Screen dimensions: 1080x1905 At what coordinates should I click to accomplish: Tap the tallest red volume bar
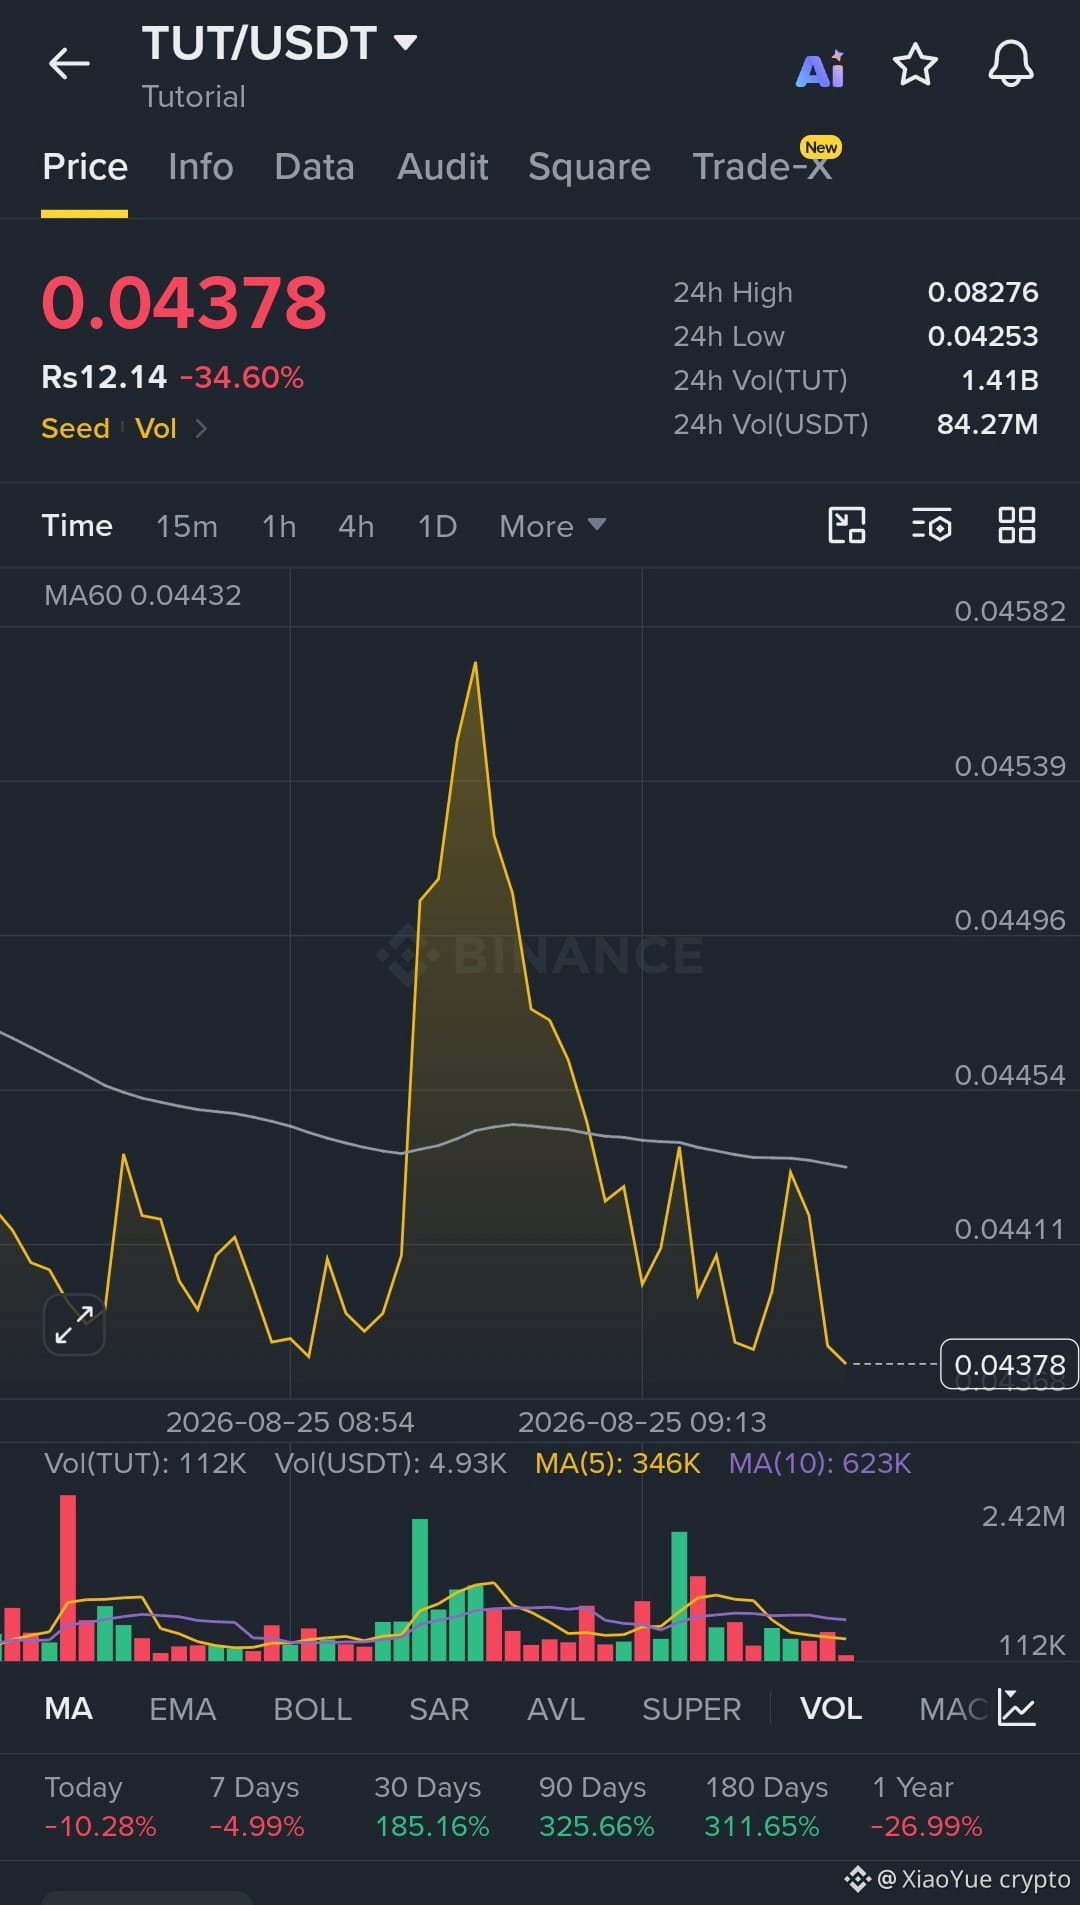68,1577
